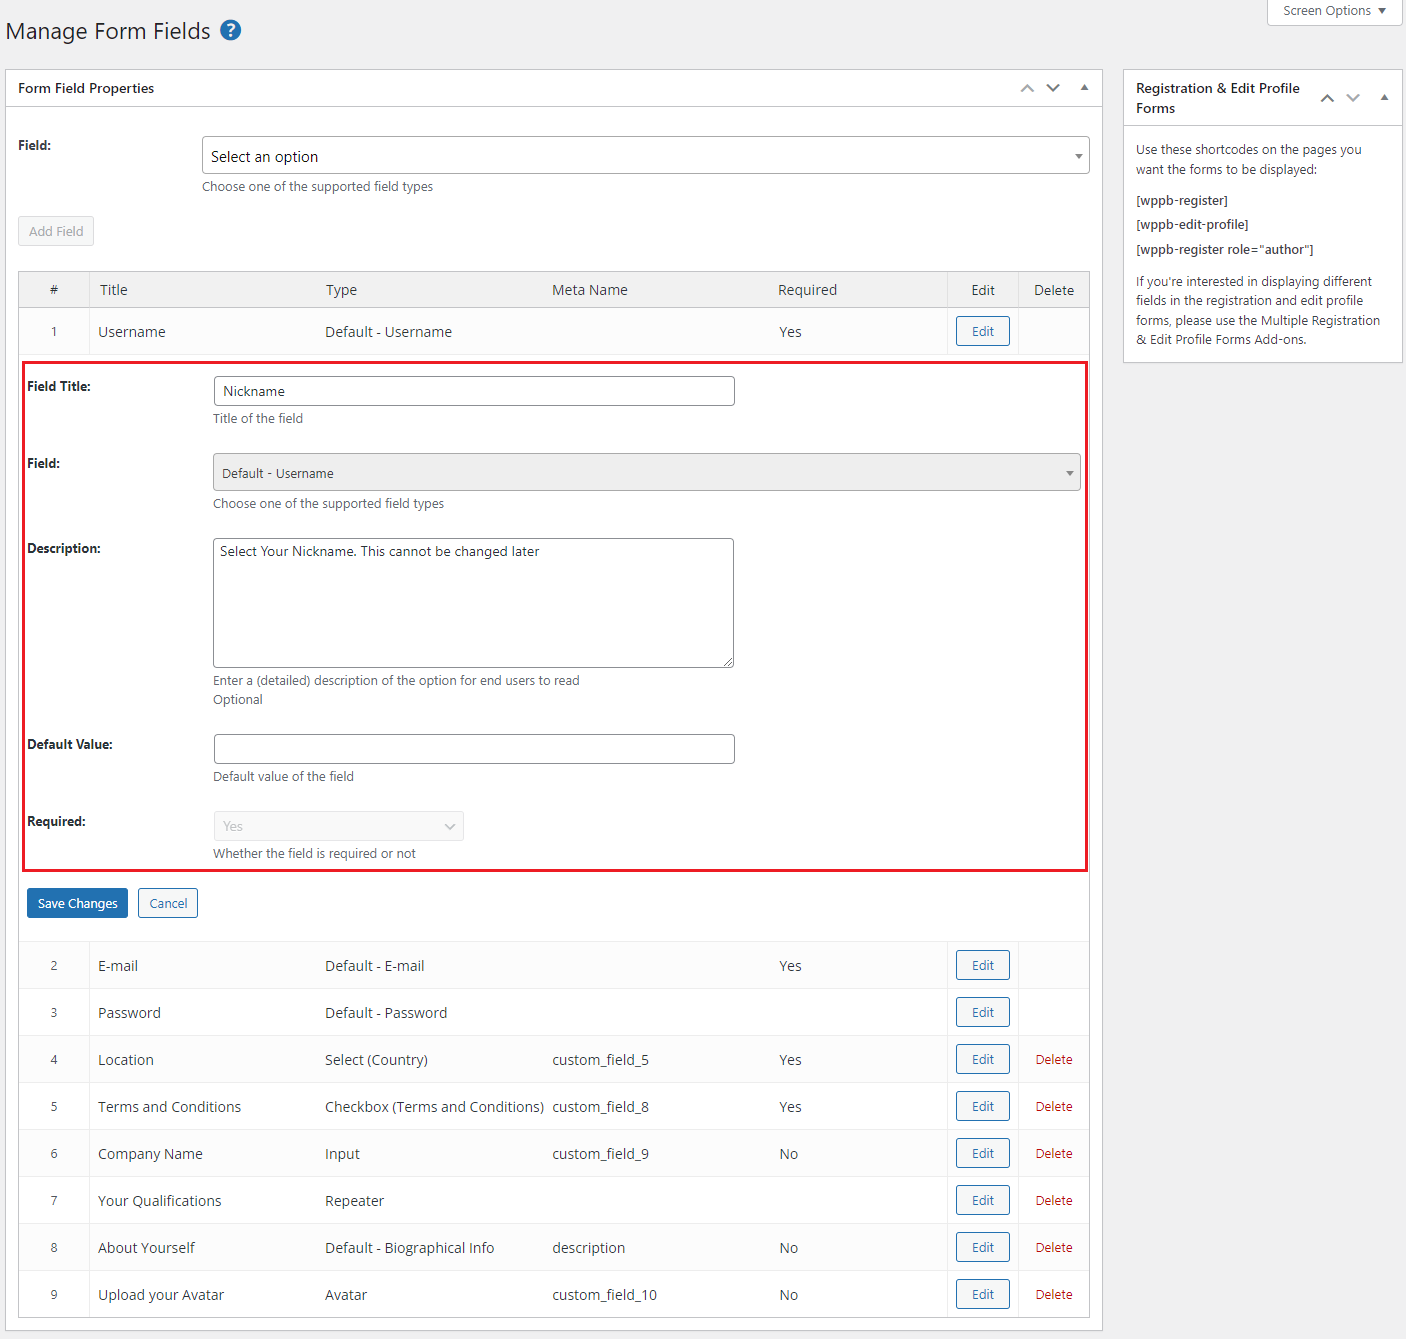Edit the E-mail field row
The height and width of the screenshot is (1339, 1406).
[x=982, y=966]
